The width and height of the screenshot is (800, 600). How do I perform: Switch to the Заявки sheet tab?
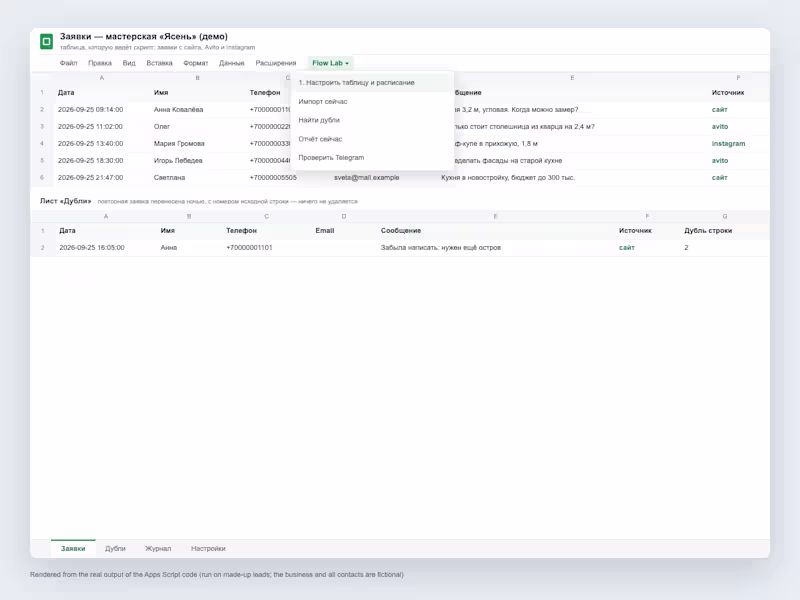tap(73, 548)
